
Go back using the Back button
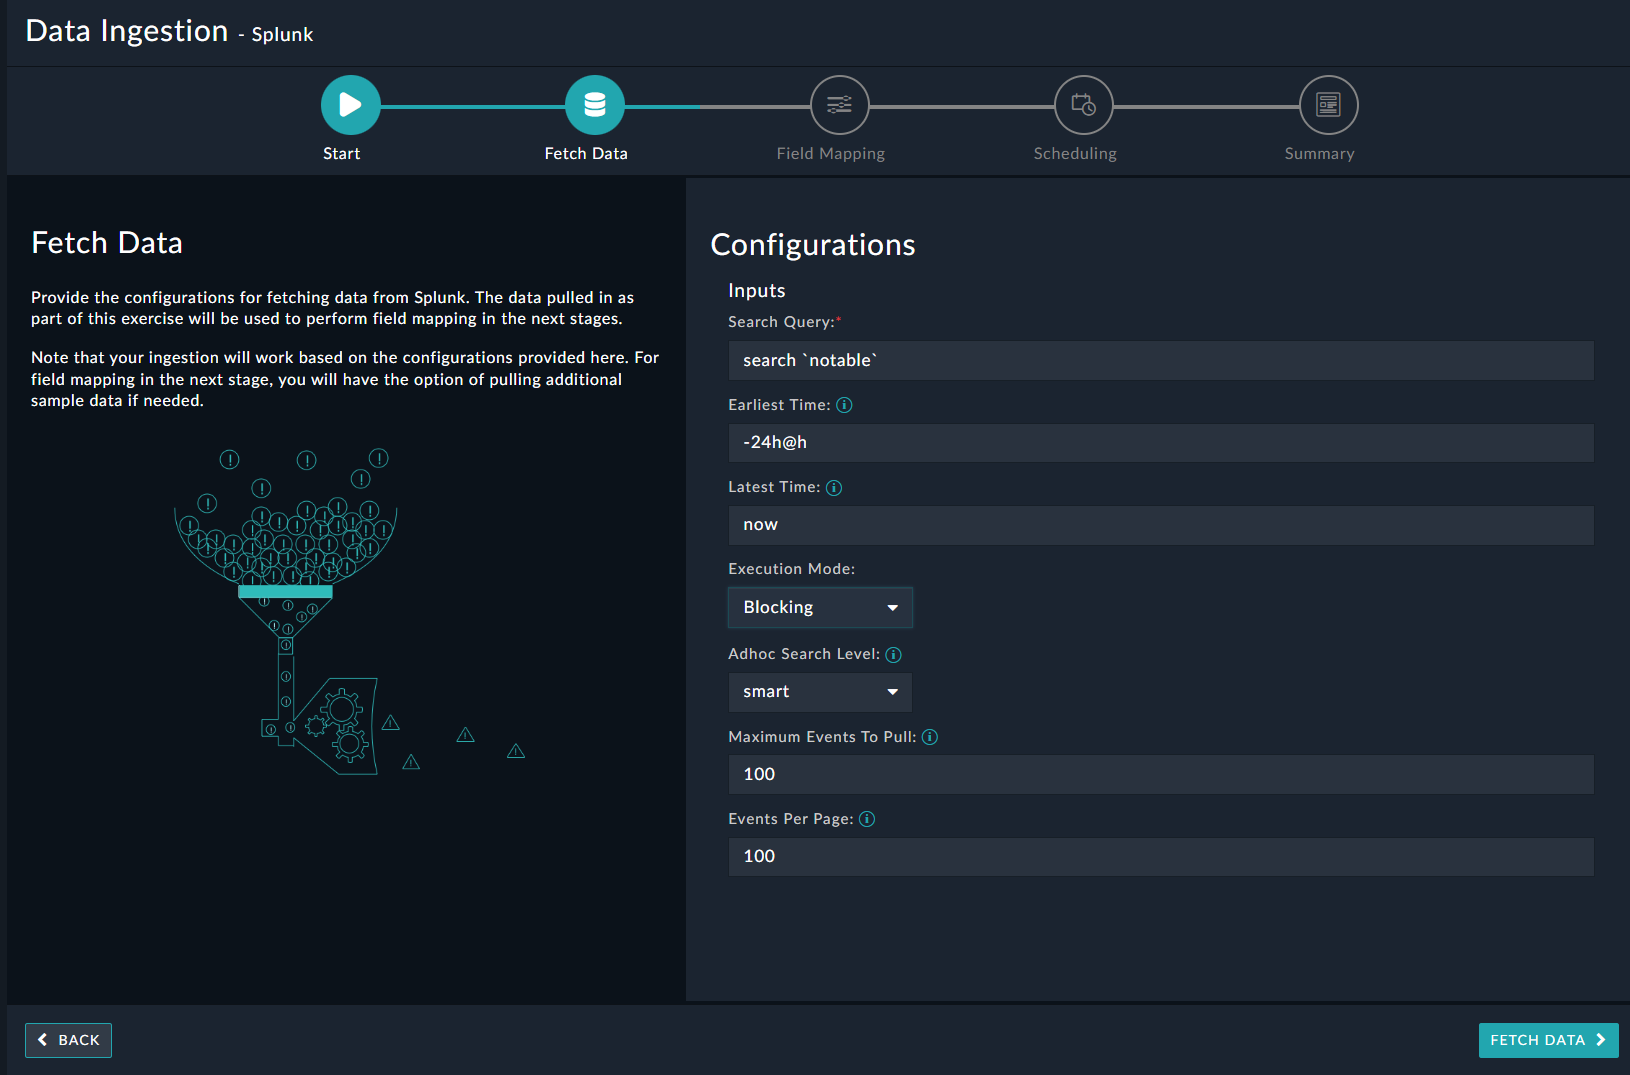(68, 1040)
